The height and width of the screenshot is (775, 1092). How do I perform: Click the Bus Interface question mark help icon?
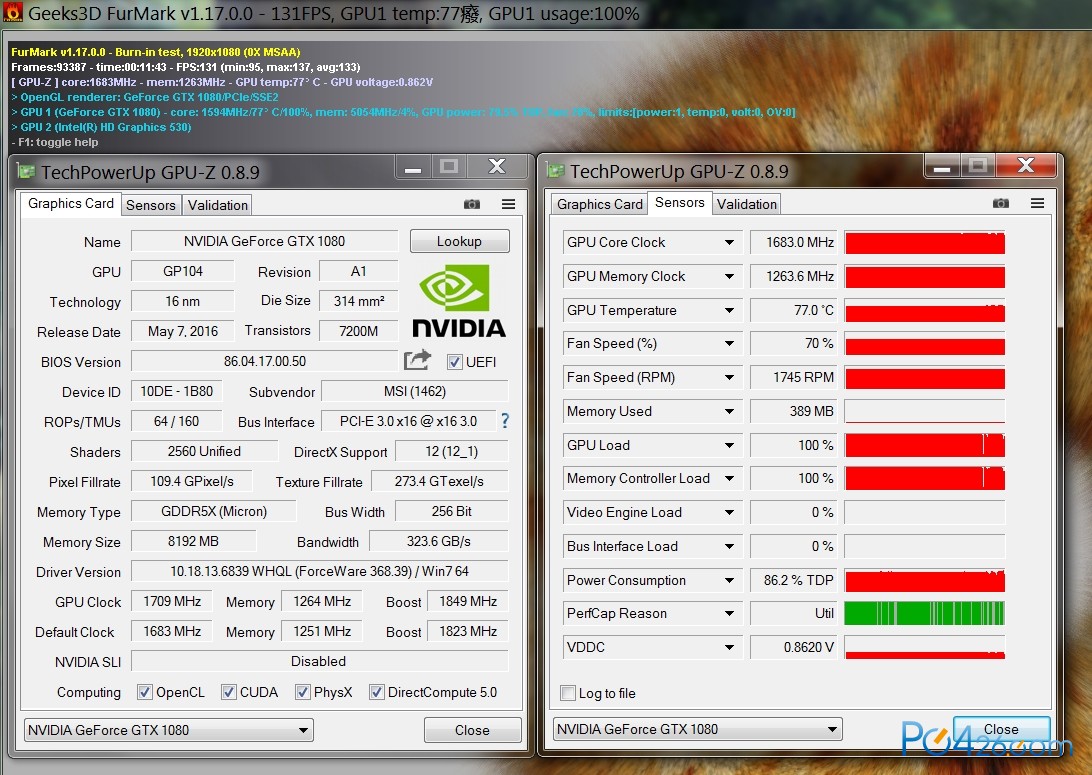505,421
